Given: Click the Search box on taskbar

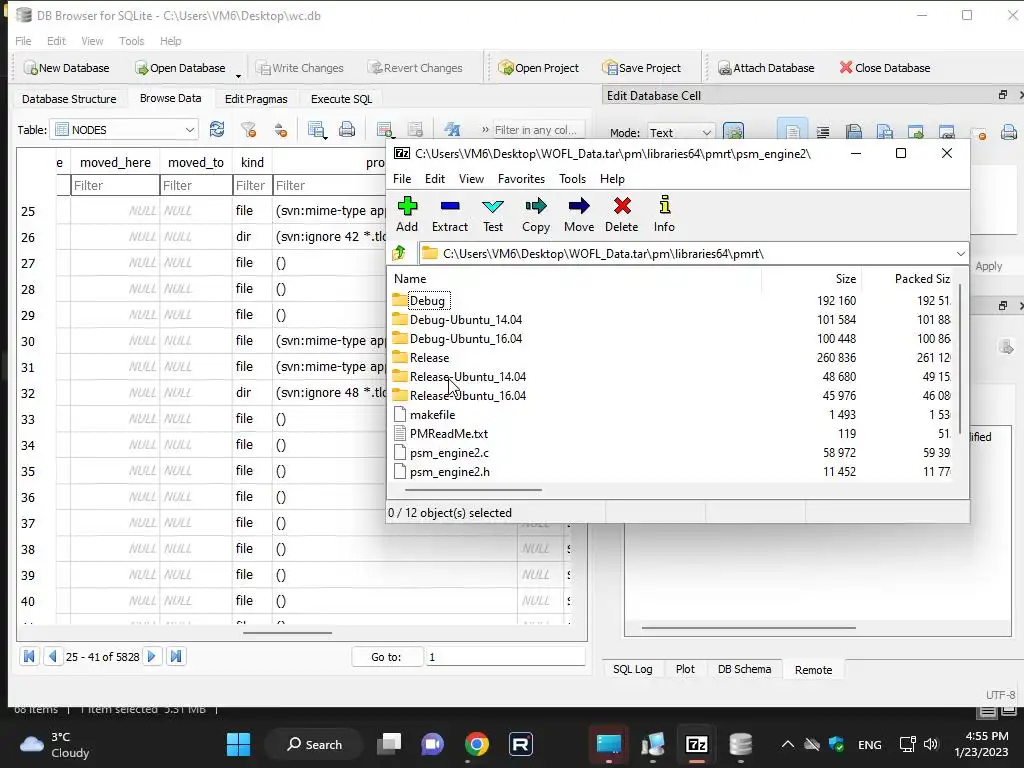Looking at the screenshot, I should (x=314, y=744).
